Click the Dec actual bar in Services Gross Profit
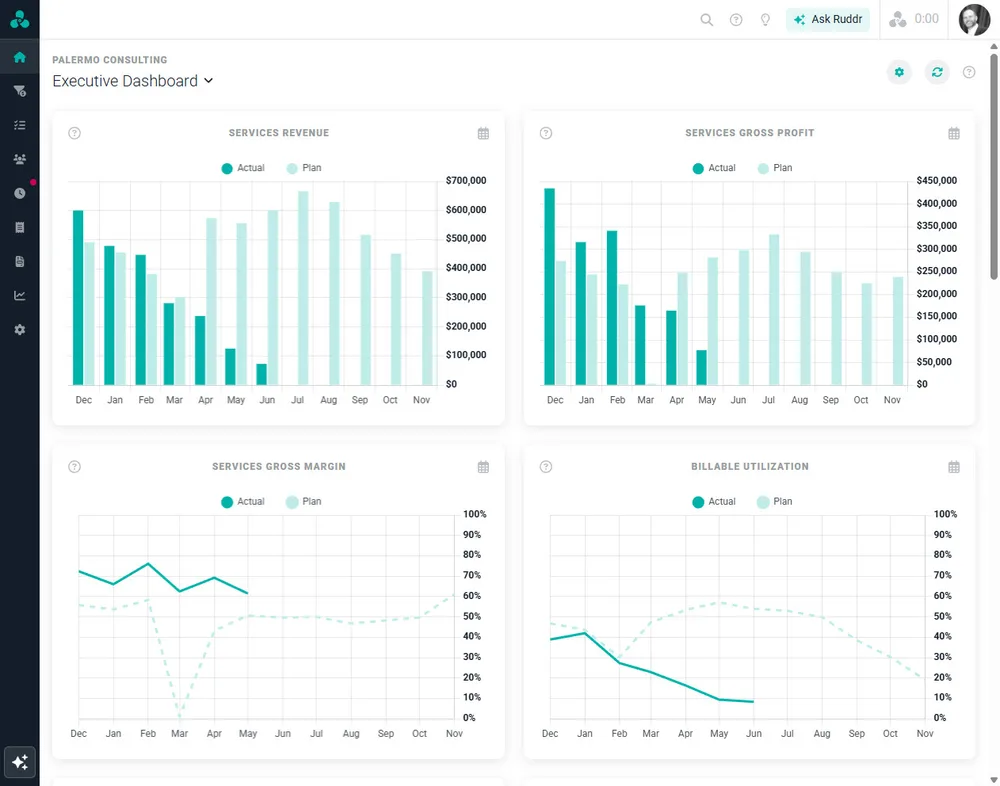 tap(550, 286)
